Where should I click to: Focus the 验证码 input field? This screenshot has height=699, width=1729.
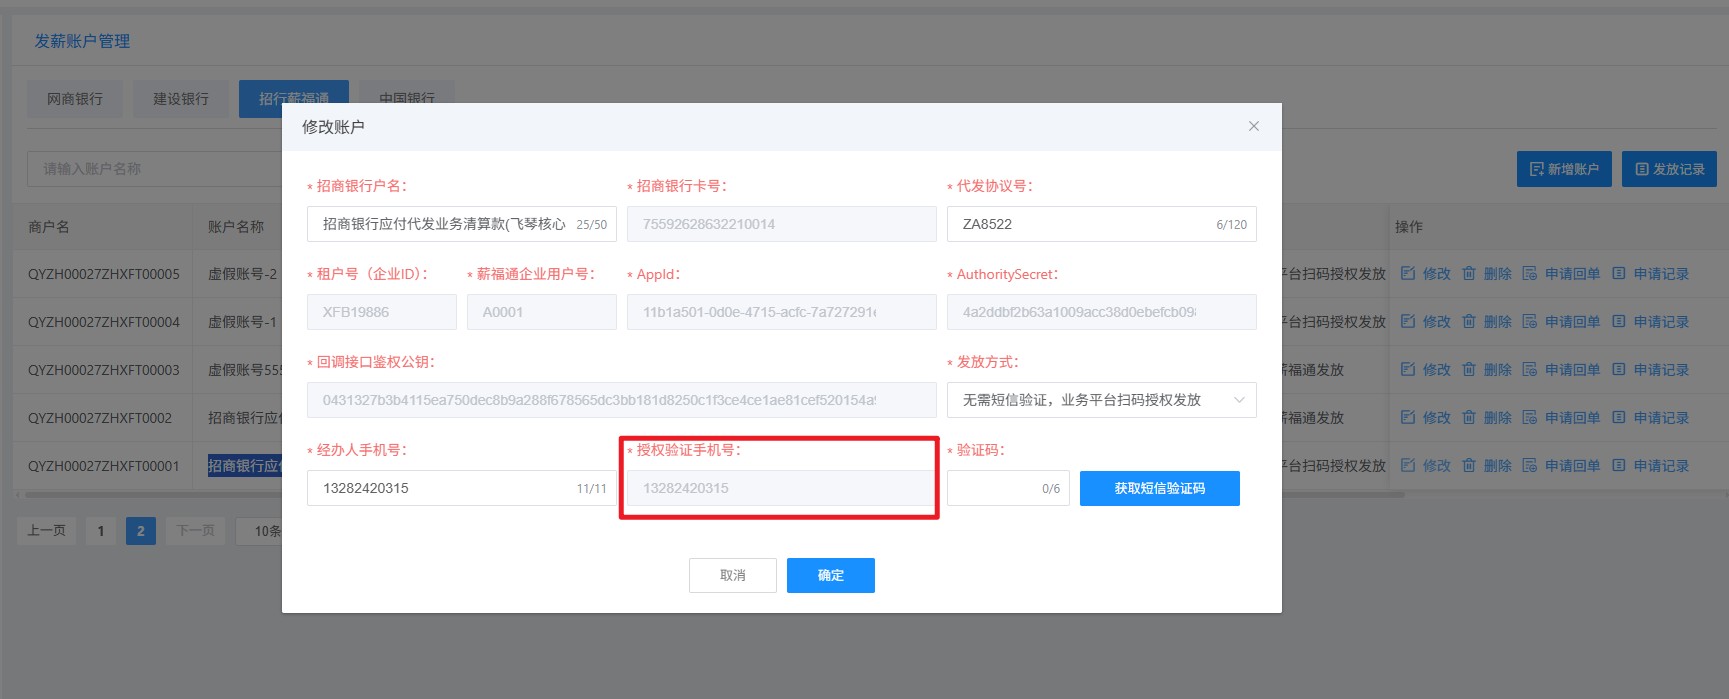[x=1008, y=488]
